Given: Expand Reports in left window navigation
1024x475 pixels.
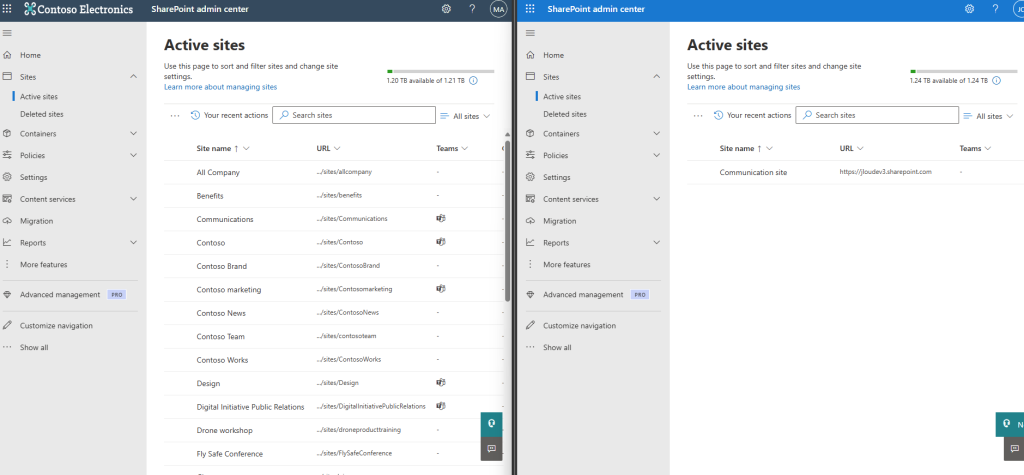Looking at the screenshot, I should point(134,242).
